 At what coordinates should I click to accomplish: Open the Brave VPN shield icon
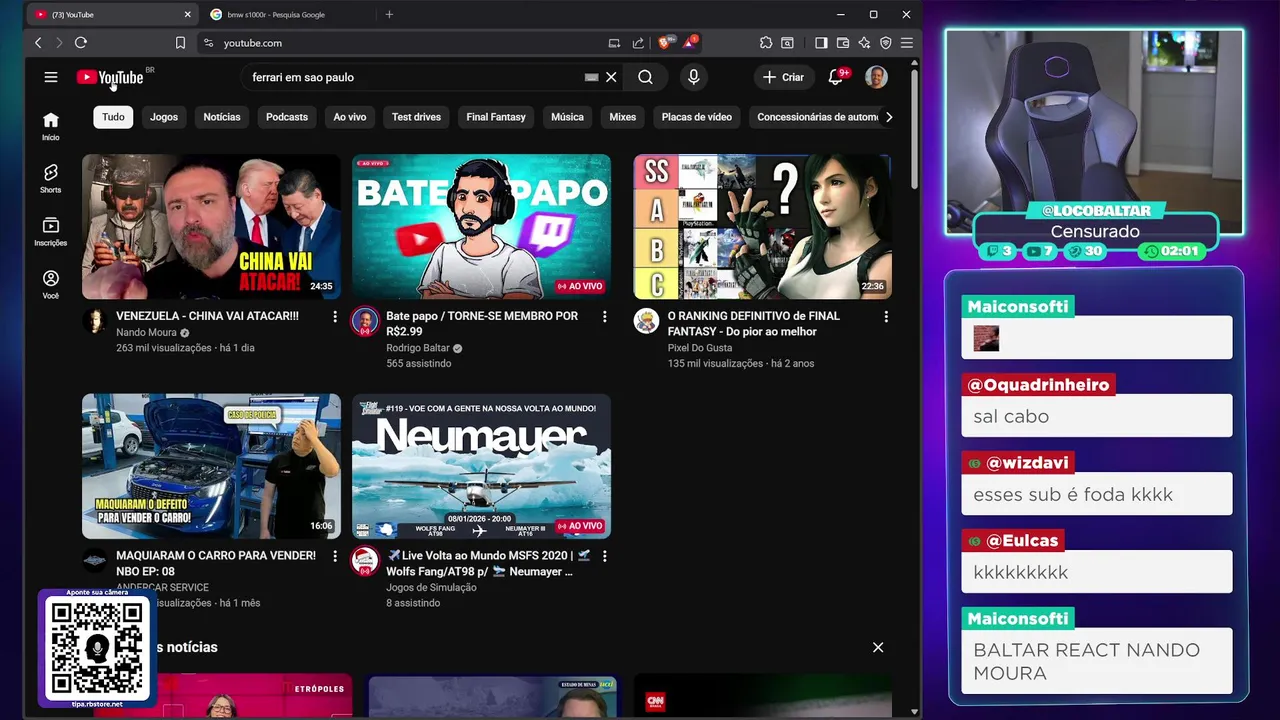[x=885, y=43]
